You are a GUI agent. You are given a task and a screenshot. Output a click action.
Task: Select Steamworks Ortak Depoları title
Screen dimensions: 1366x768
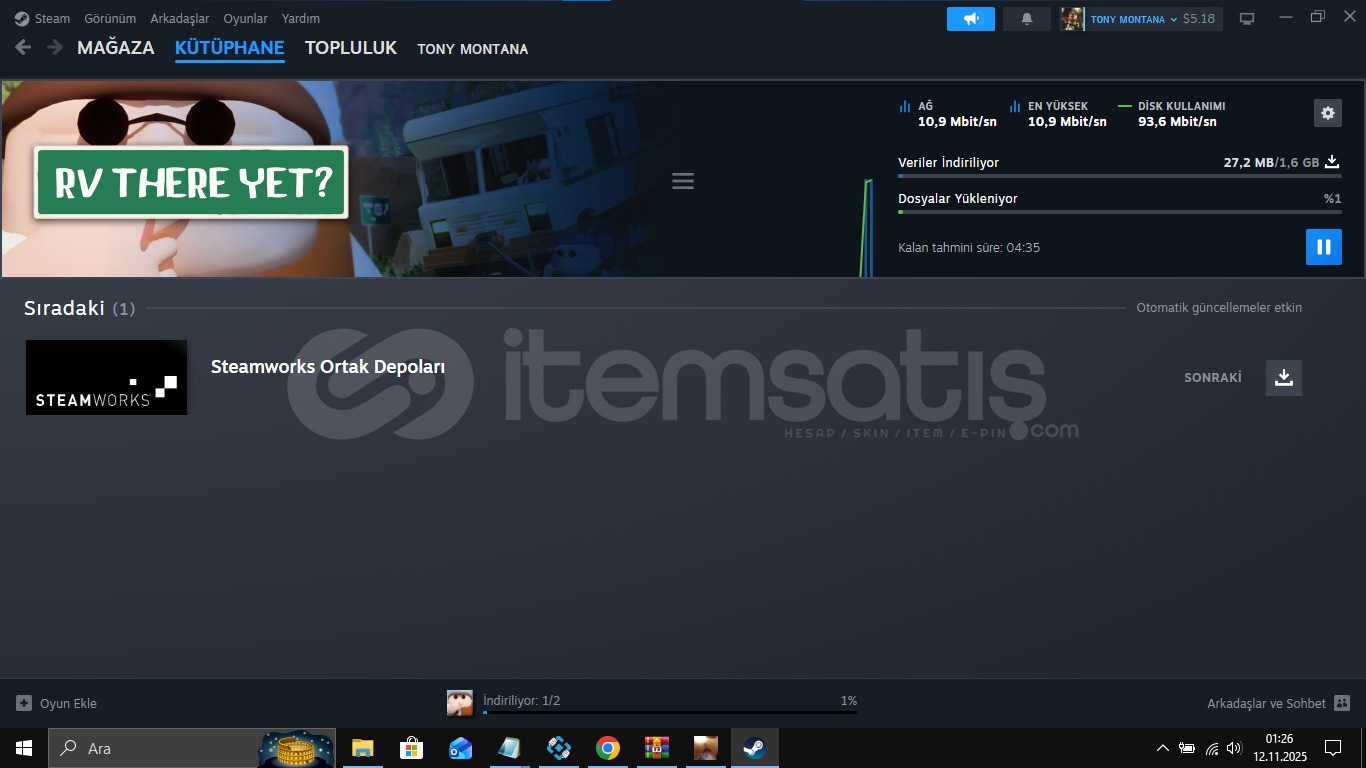[328, 367]
